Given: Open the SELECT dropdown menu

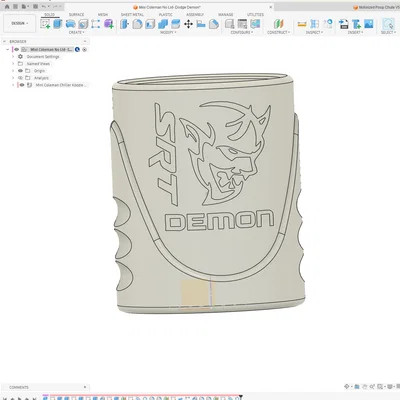Looking at the screenshot, I should tap(388, 32).
